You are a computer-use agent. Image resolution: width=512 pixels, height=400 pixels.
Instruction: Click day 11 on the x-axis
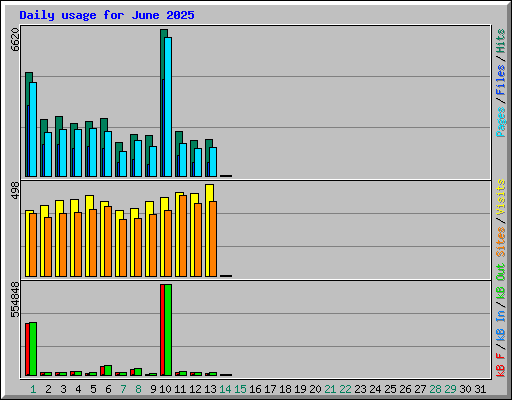click(x=180, y=389)
